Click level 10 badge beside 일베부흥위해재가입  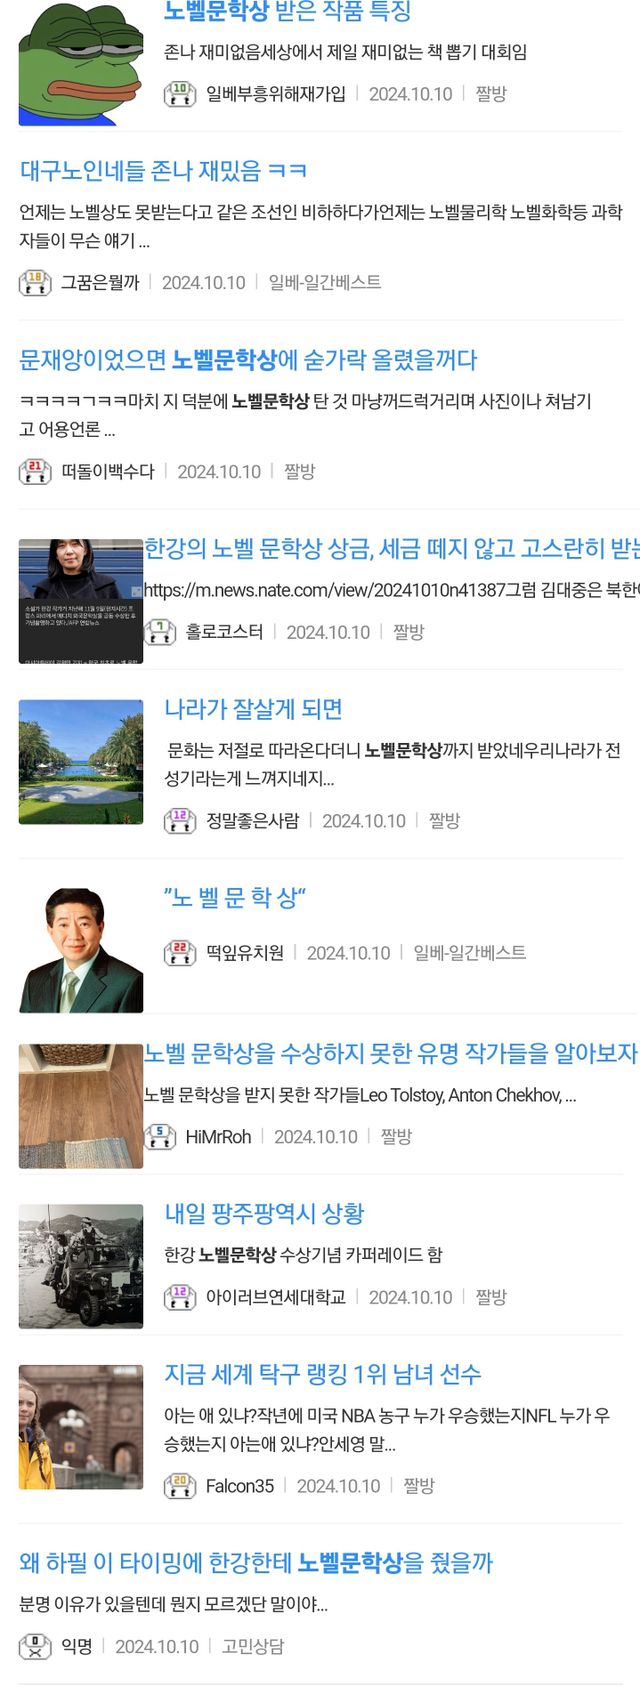tap(180, 93)
